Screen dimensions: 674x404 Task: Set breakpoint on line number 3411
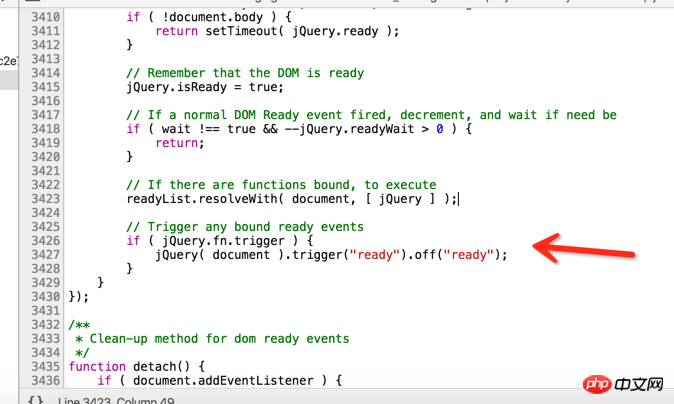[46, 31]
